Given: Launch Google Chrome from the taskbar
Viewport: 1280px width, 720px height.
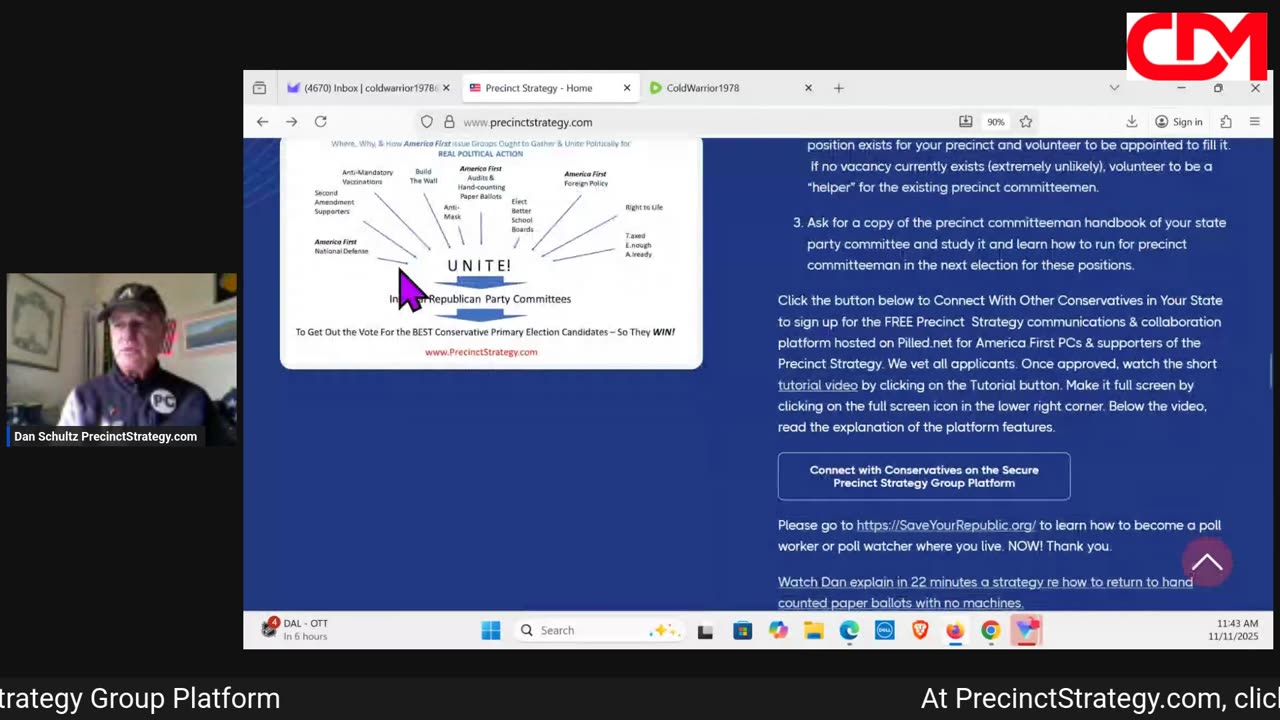Looking at the screenshot, I should [x=990, y=630].
